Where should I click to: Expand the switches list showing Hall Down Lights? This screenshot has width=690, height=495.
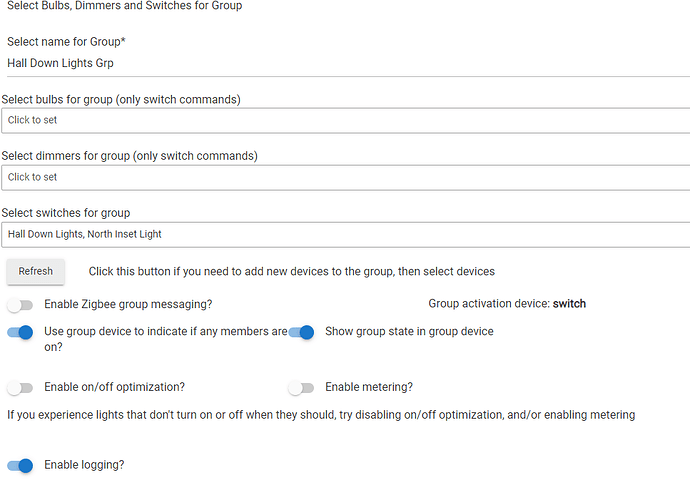pyautogui.click(x=345, y=234)
